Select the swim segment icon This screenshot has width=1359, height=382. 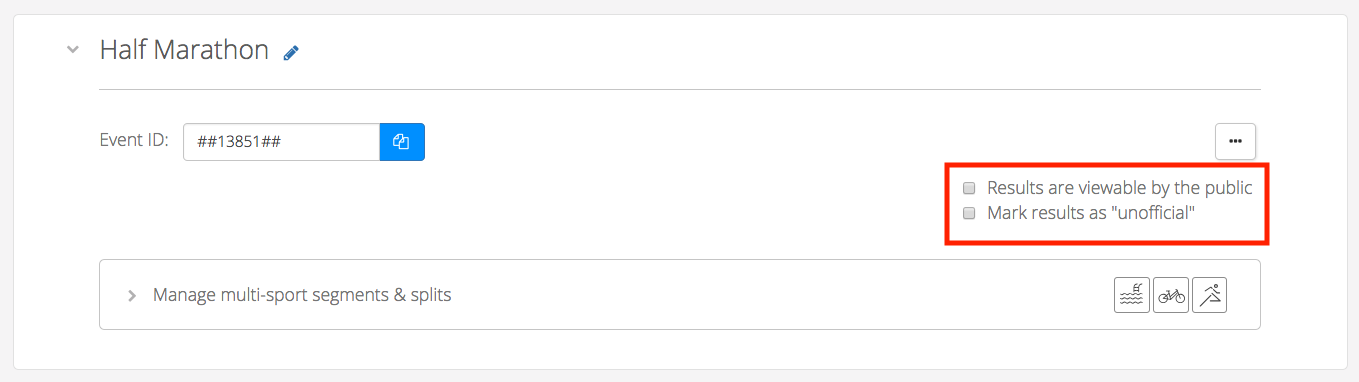(1132, 295)
